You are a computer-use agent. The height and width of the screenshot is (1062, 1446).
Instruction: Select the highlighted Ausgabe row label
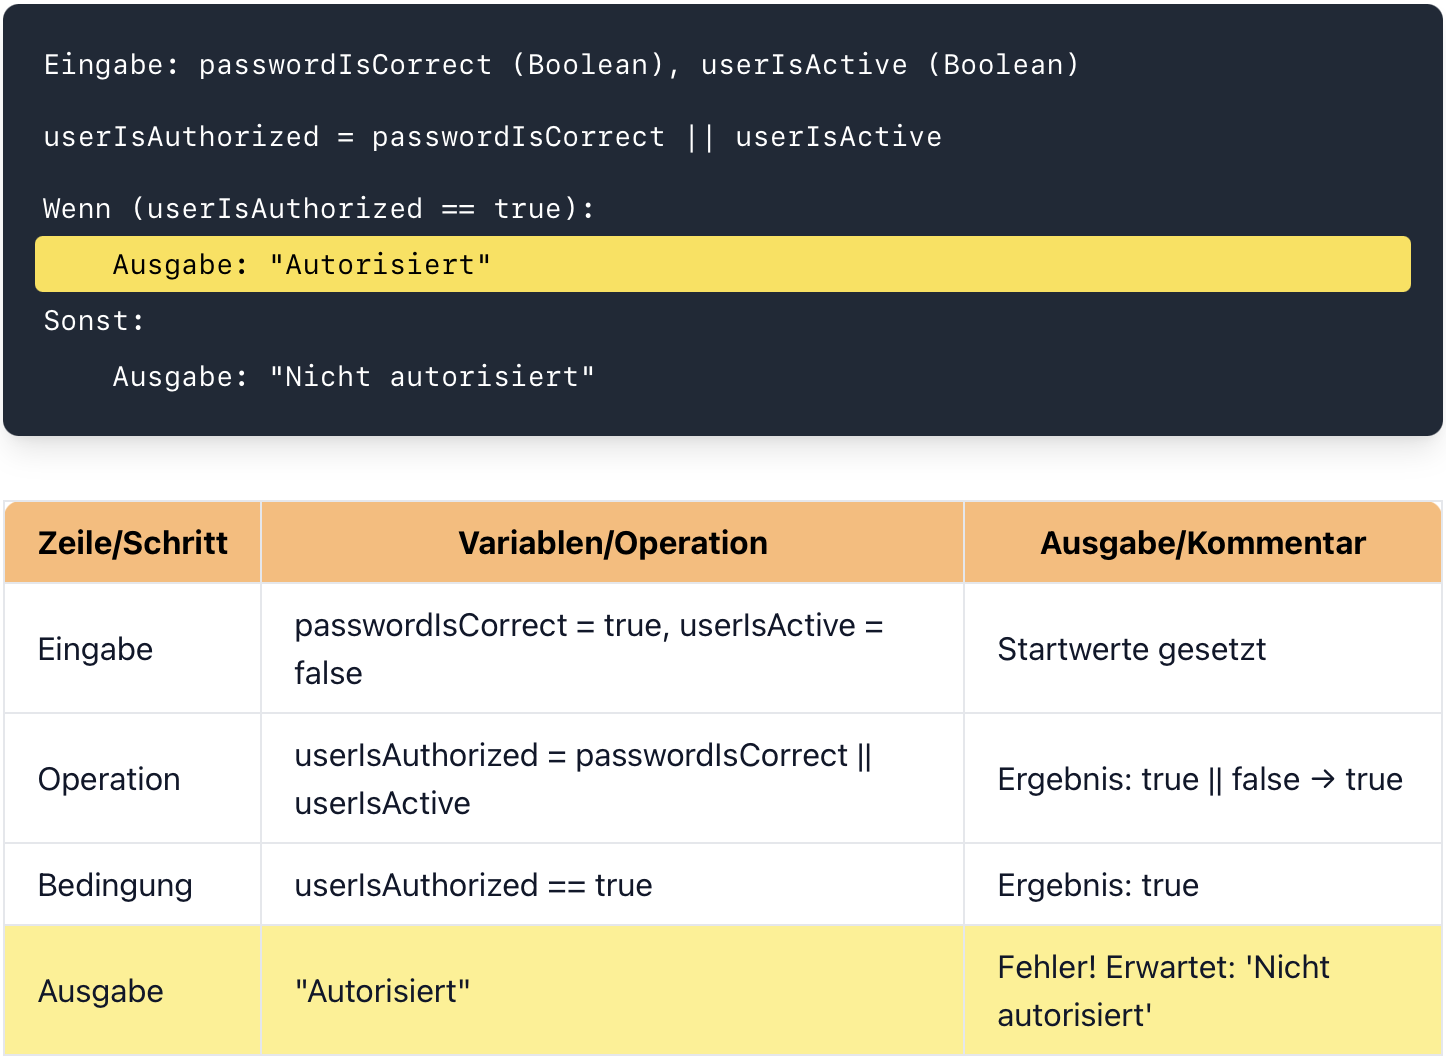click(x=133, y=991)
